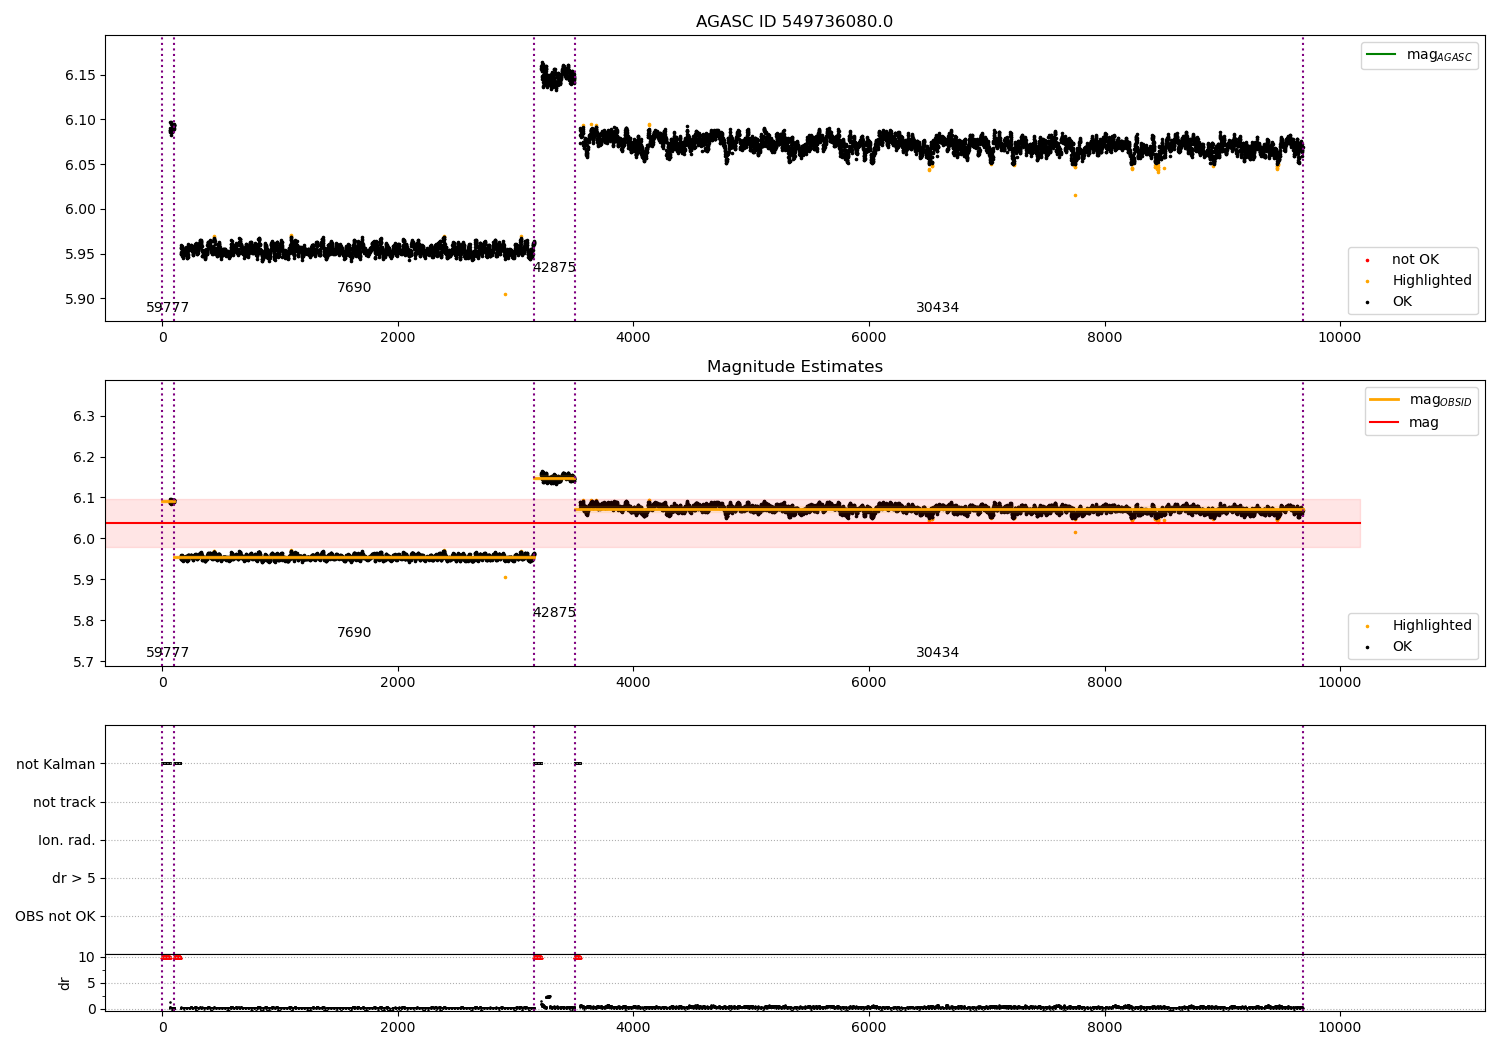Click obsid label 42875 in the top plot
This screenshot has height=1050, width=1500.
point(554,268)
